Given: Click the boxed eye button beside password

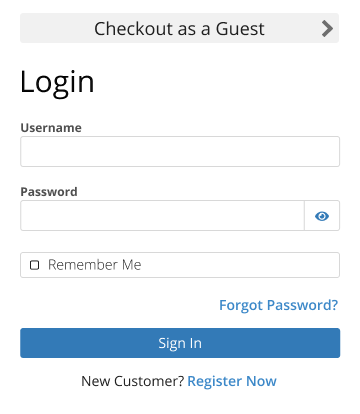Looking at the screenshot, I should (322, 215).
